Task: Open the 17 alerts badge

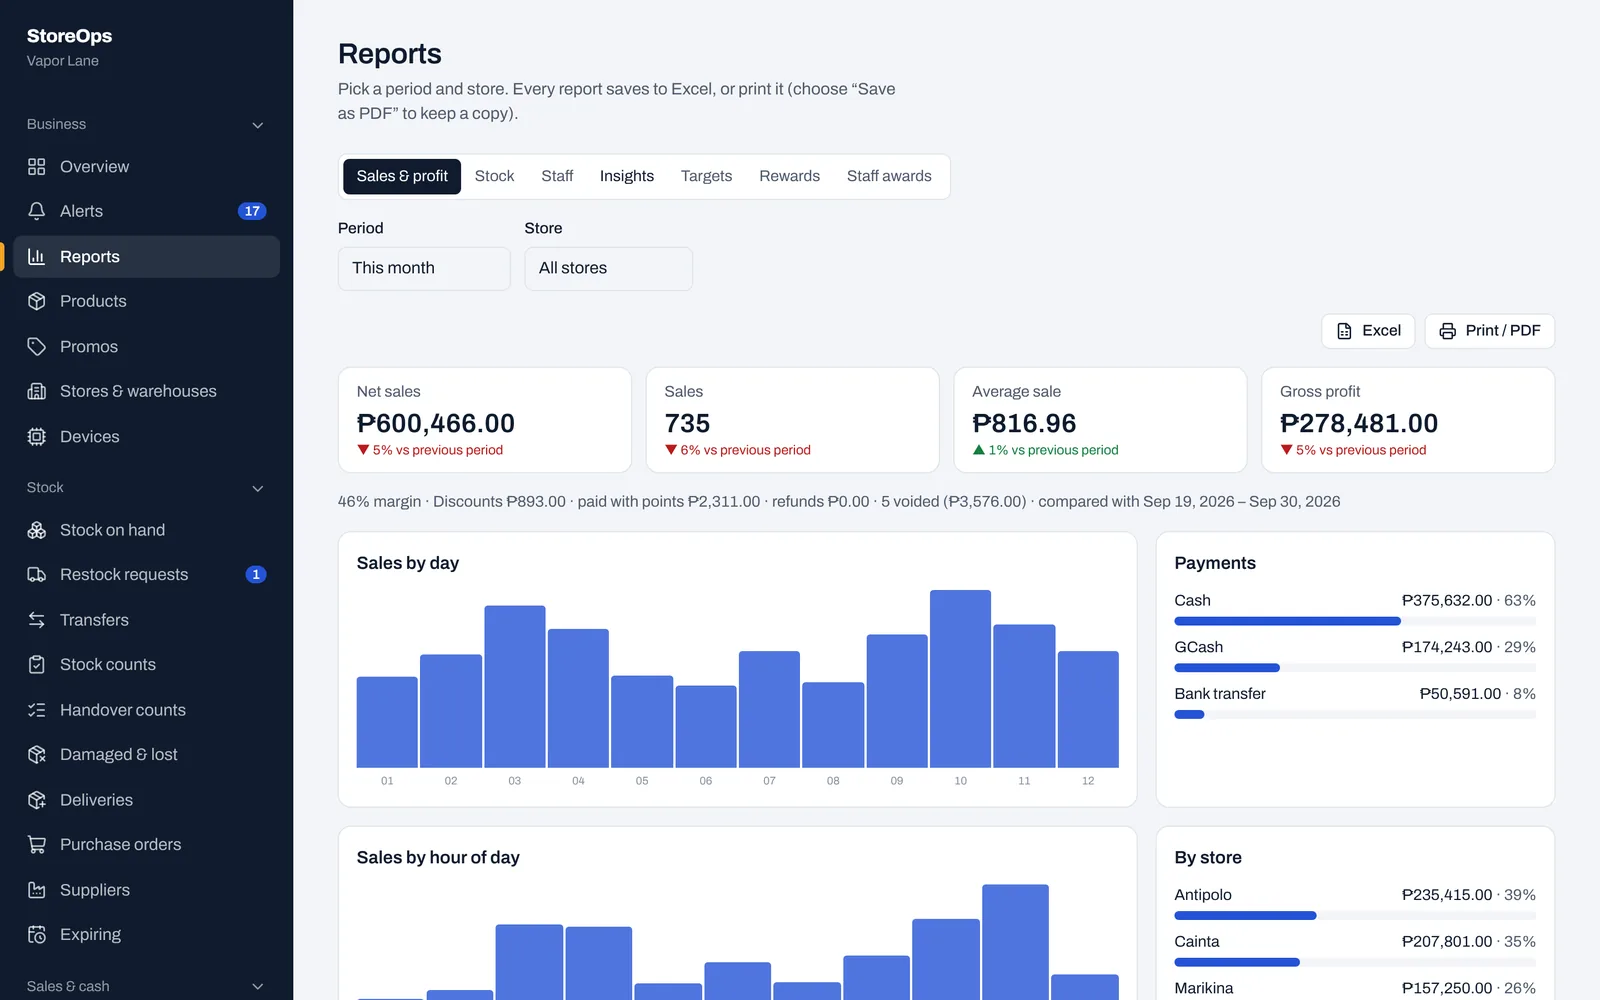Action: click(252, 211)
